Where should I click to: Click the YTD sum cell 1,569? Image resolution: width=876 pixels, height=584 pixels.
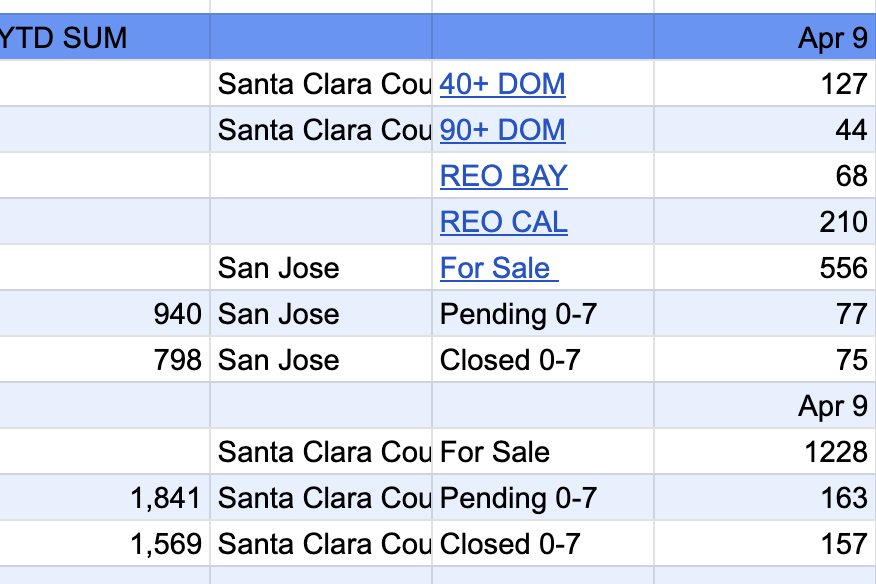[x=105, y=543]
